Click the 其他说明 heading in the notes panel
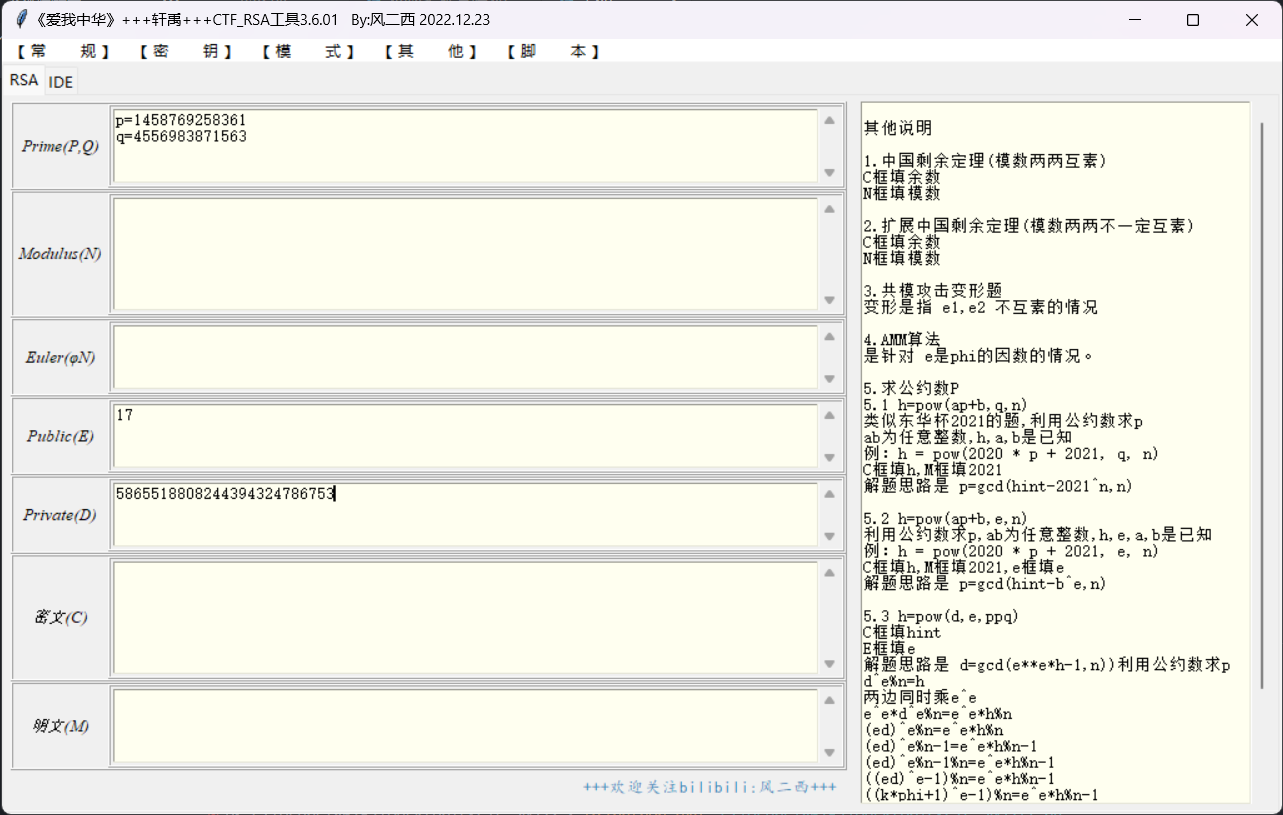The width and height of the screenshot is (1283, 815). [x=898, y=128]
